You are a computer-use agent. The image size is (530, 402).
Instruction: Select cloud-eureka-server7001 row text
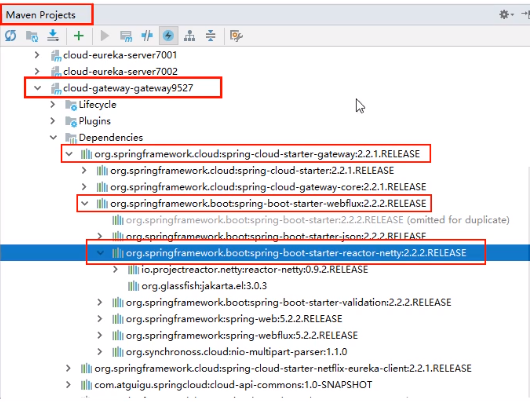(x=120, y=55)
